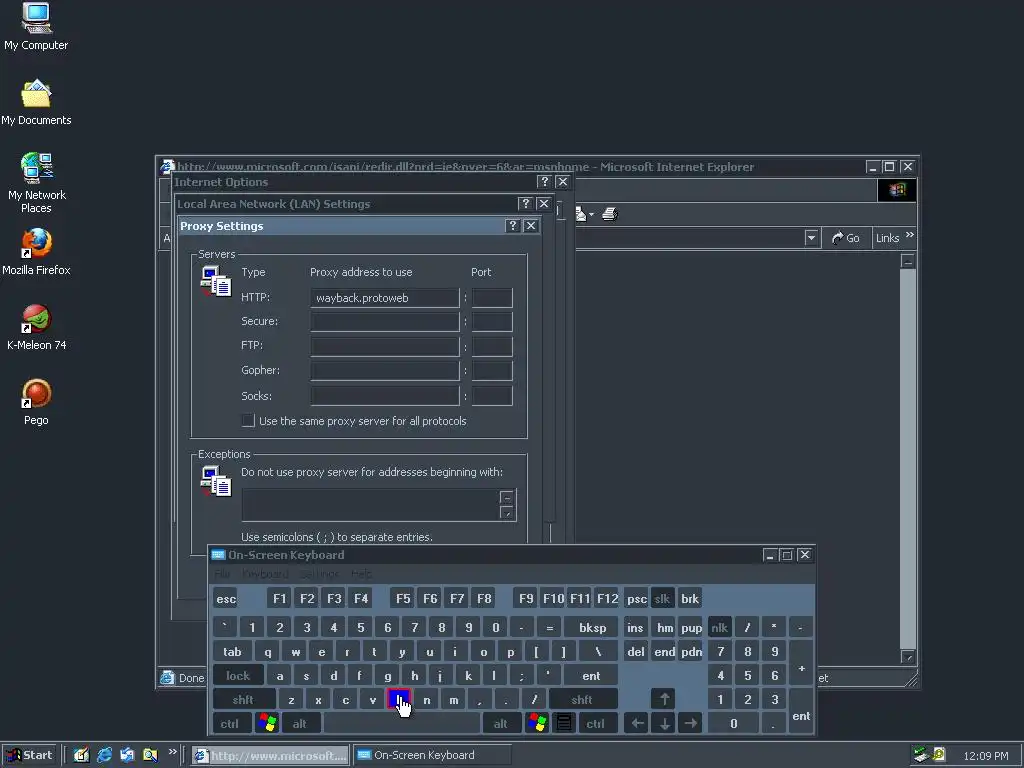This screenshot has width=1024, height=768.
Task: Click up arrow key on On-Screen Keyboard
Action: tap(664, 699)
